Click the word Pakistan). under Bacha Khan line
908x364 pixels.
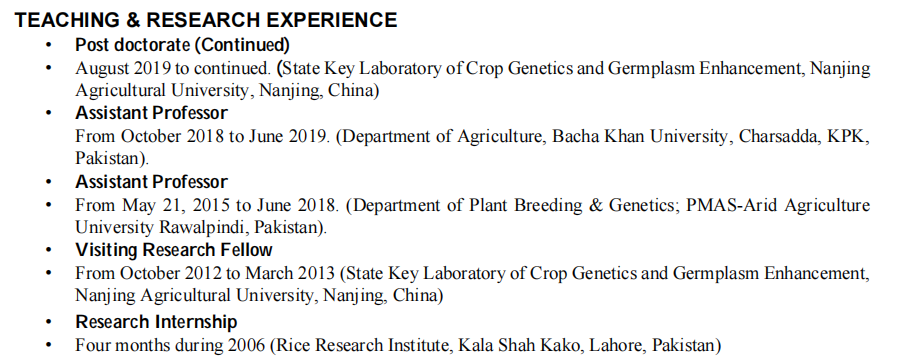(112, 159)
